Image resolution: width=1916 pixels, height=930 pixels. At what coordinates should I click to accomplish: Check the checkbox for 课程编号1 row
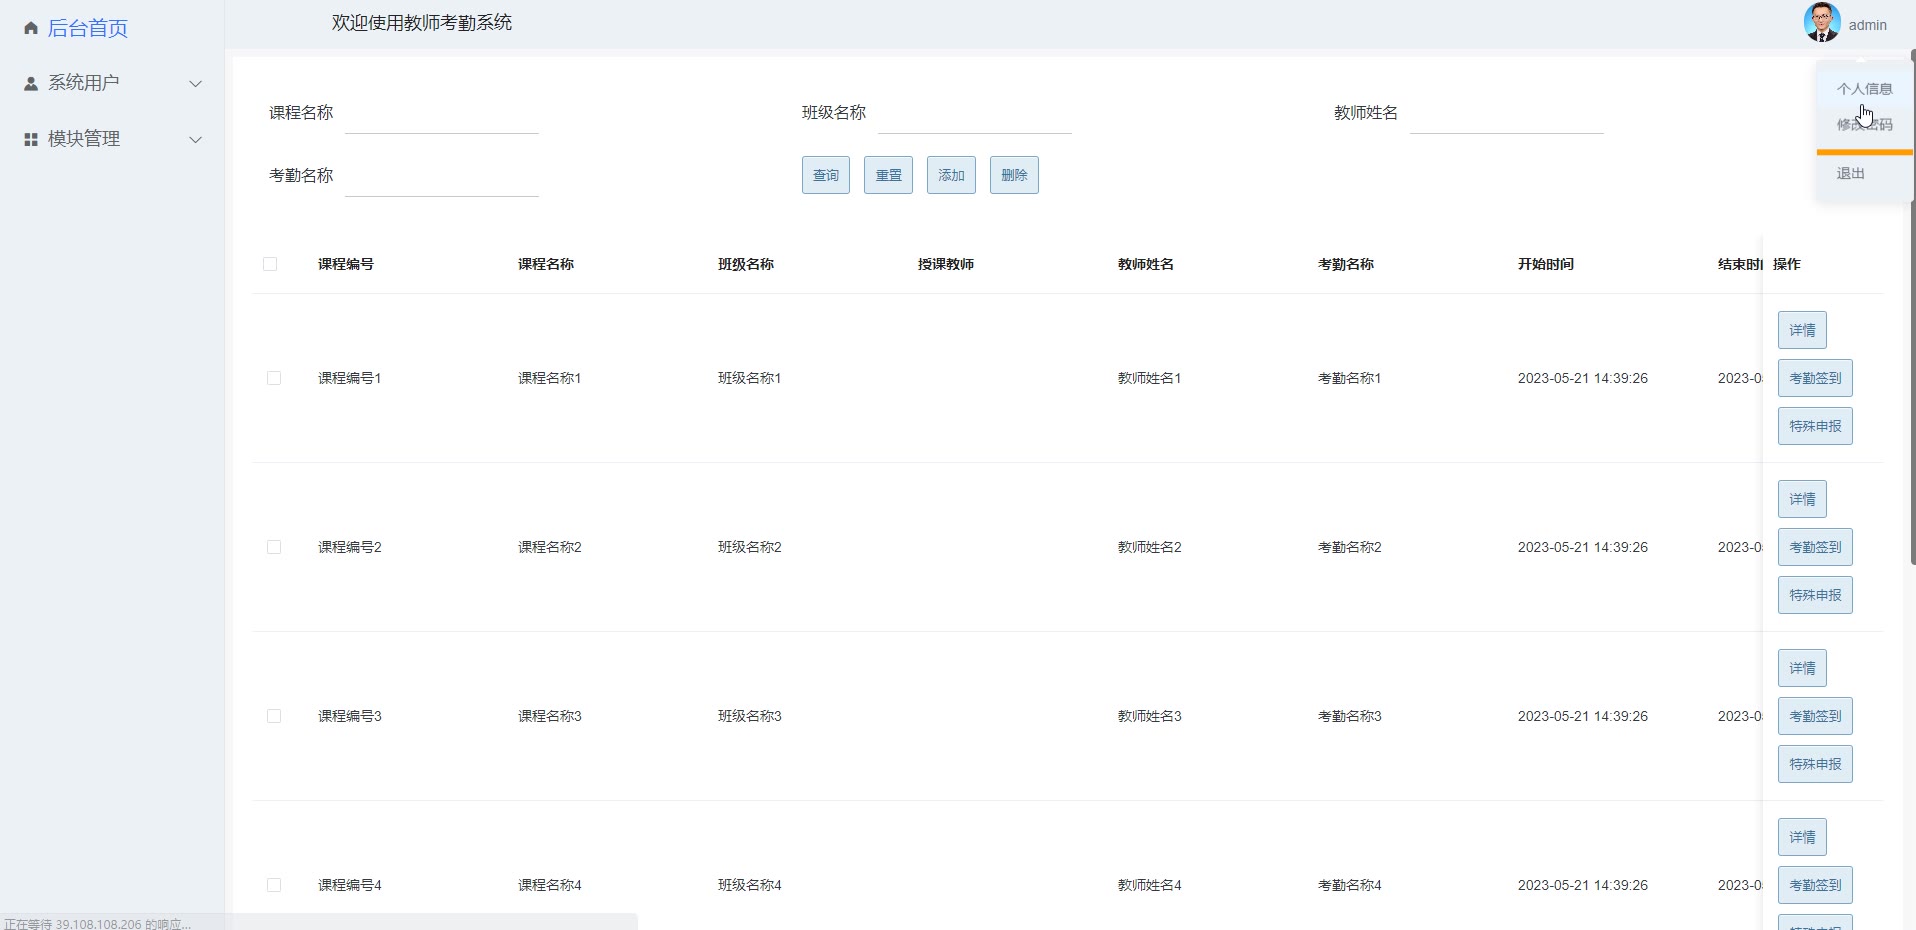click(x=274, y=378)
